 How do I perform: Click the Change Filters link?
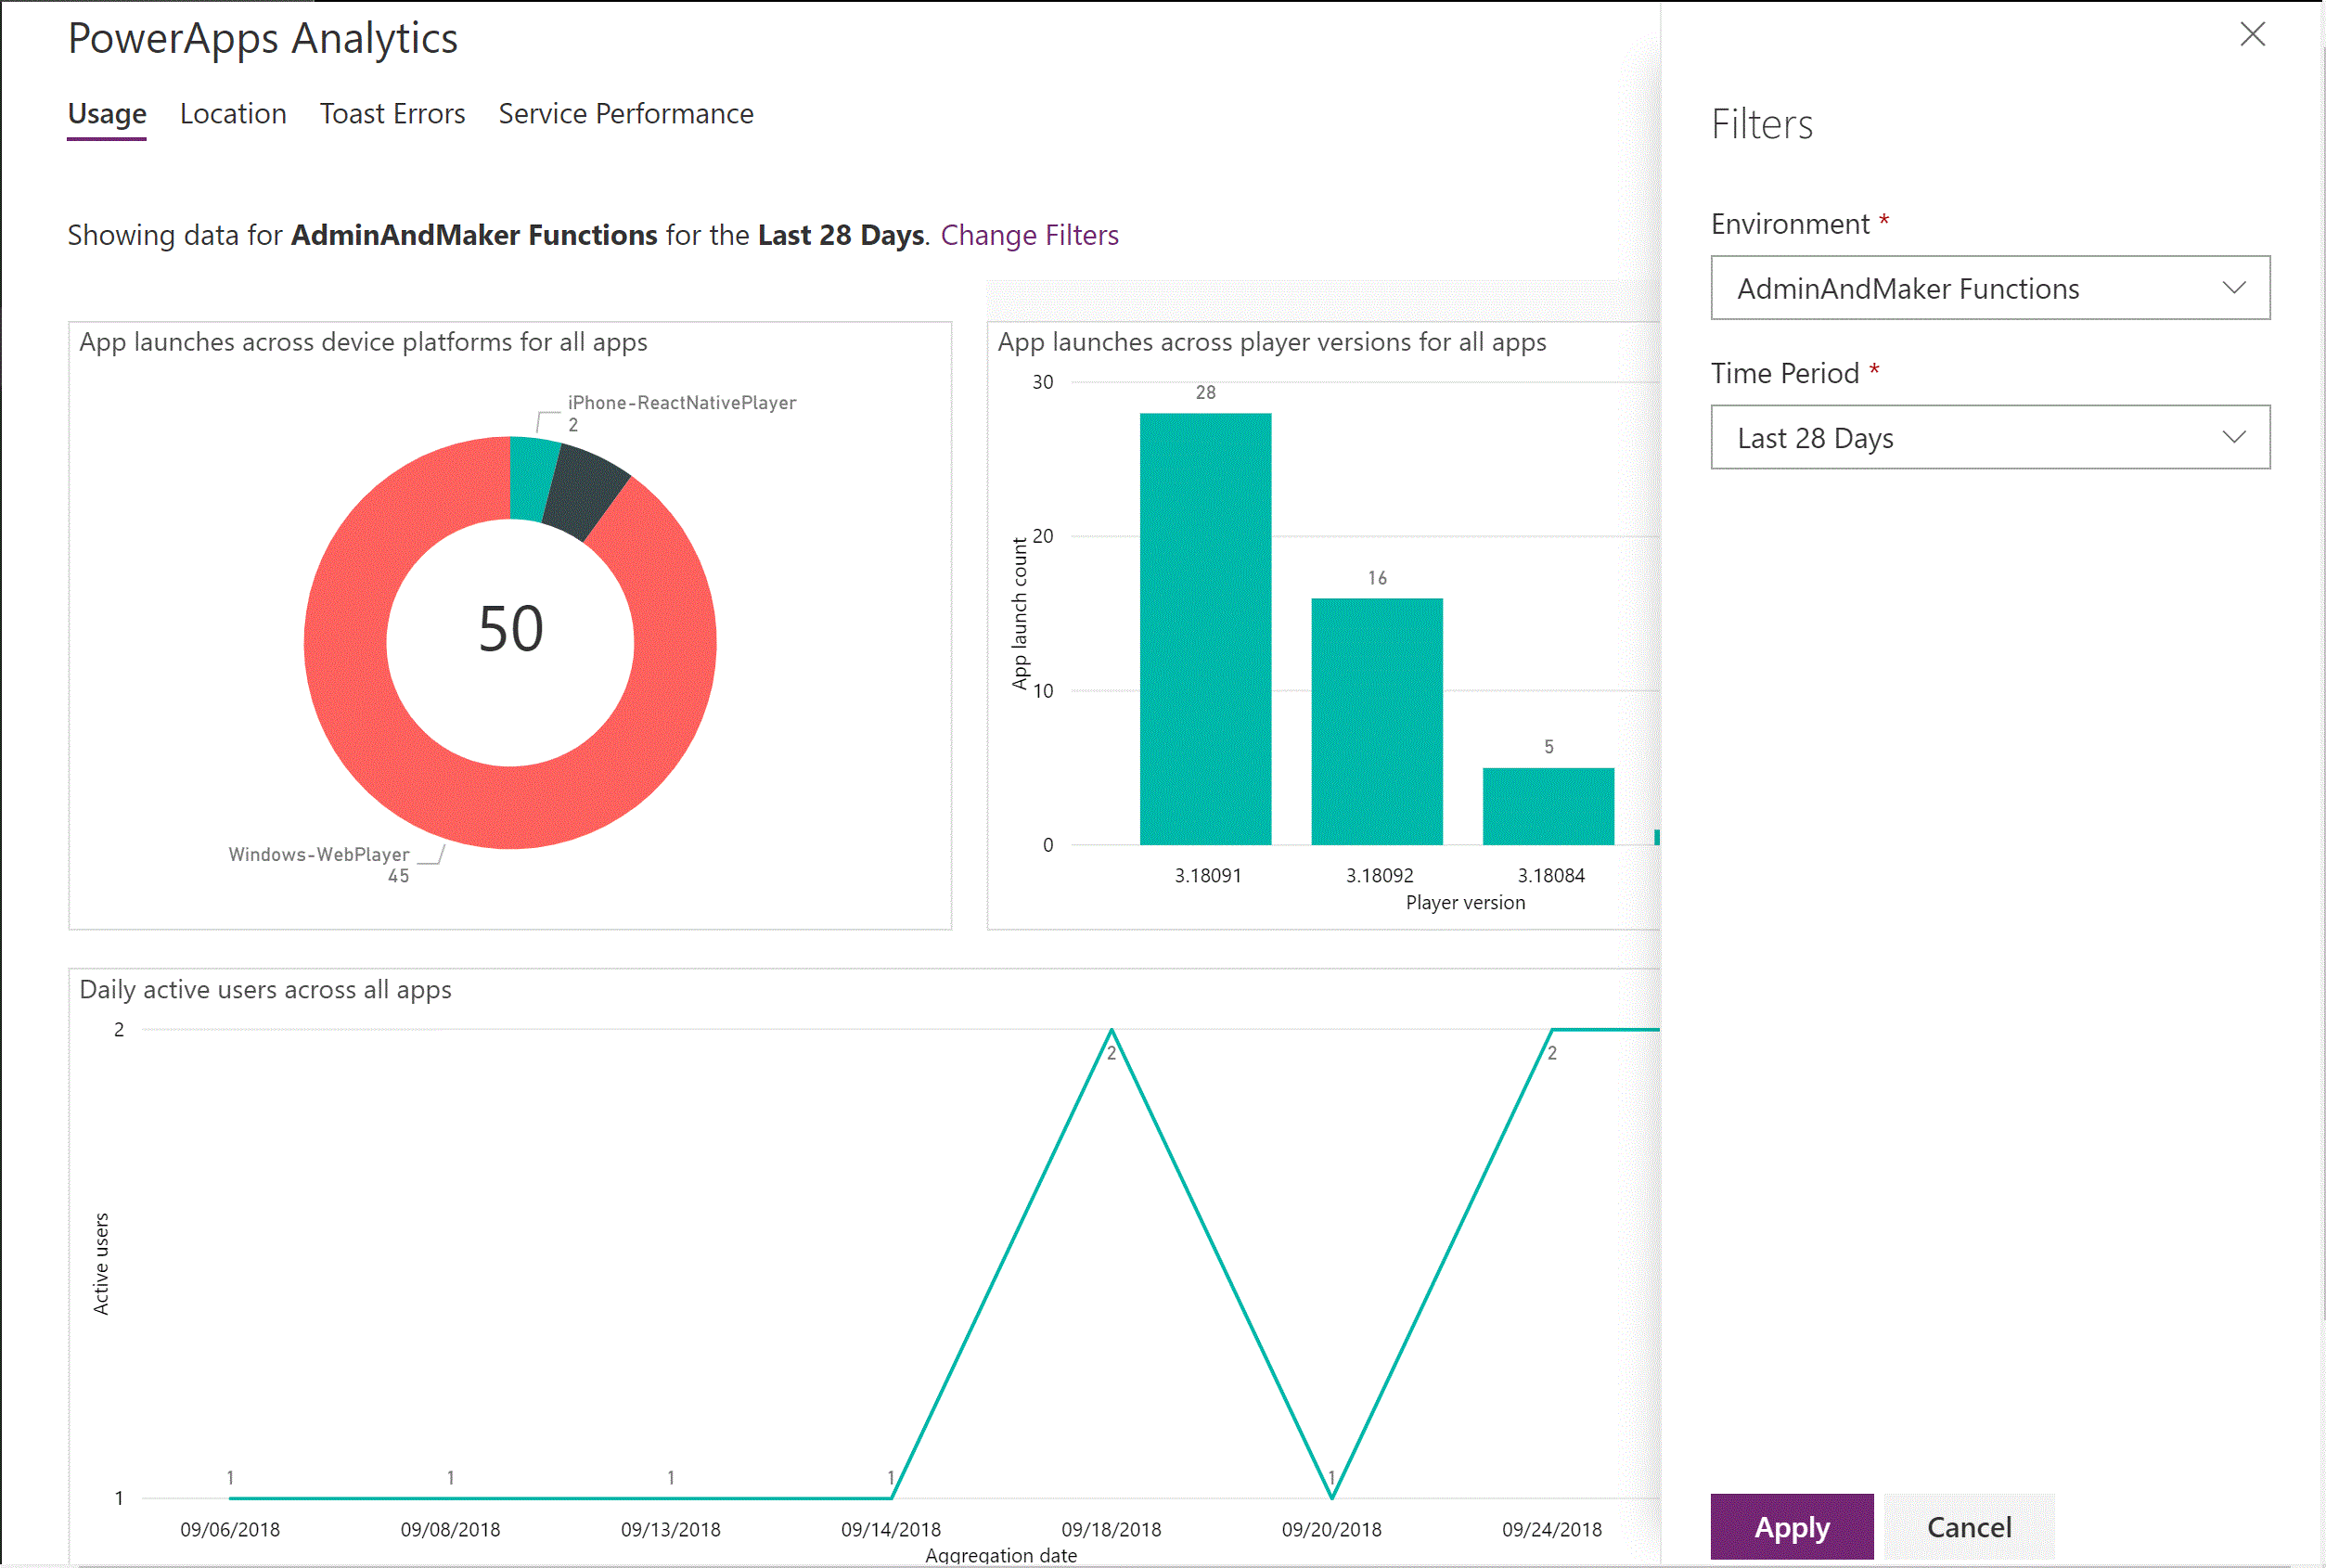click(1029, 235)
